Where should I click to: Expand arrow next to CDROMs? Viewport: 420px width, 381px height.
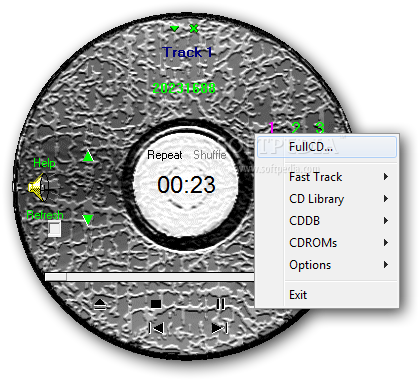click(386, 243)
